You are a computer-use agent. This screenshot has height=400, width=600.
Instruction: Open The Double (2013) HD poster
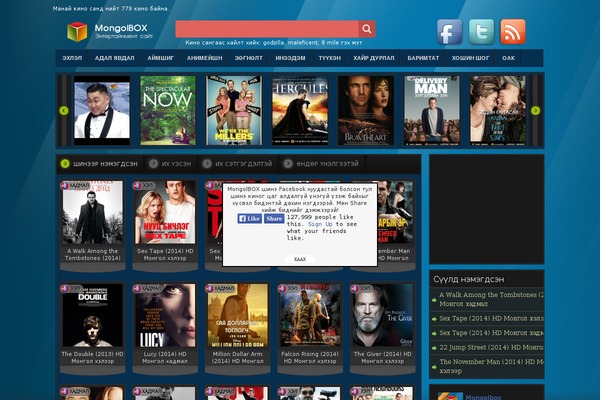(x=93, y=315)
